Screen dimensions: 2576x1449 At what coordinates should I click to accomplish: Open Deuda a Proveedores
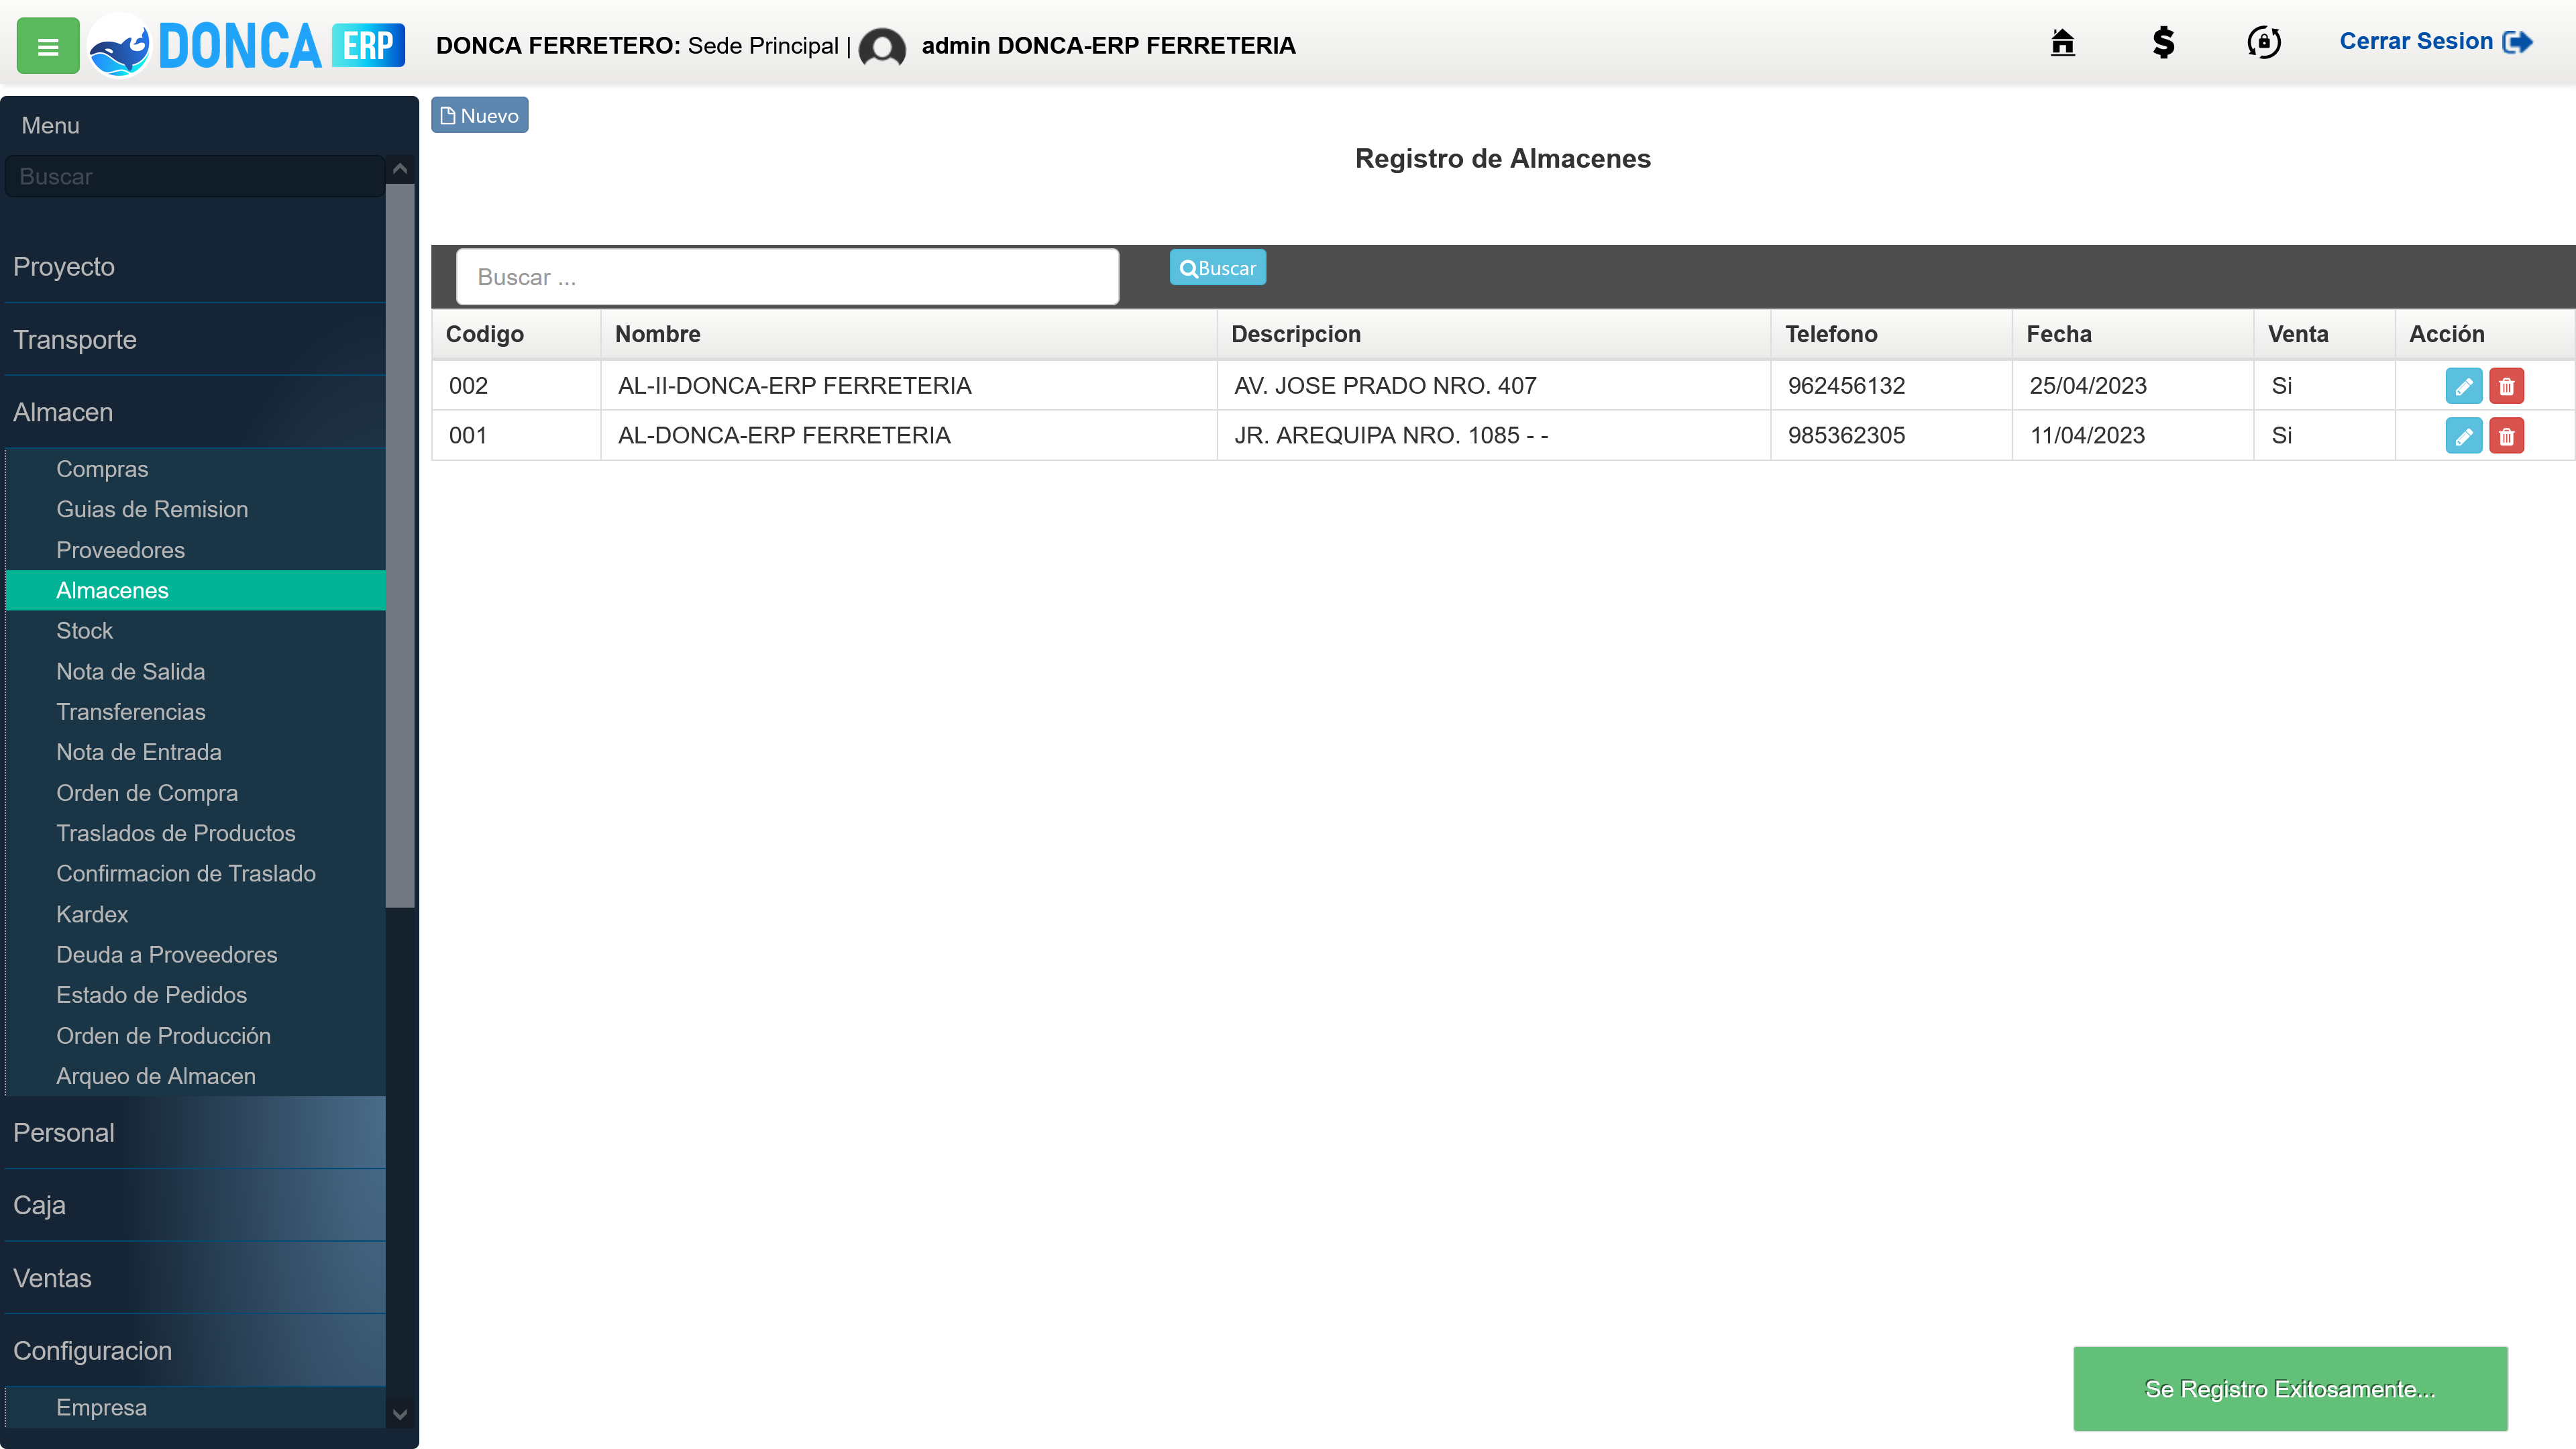[195, 955]
